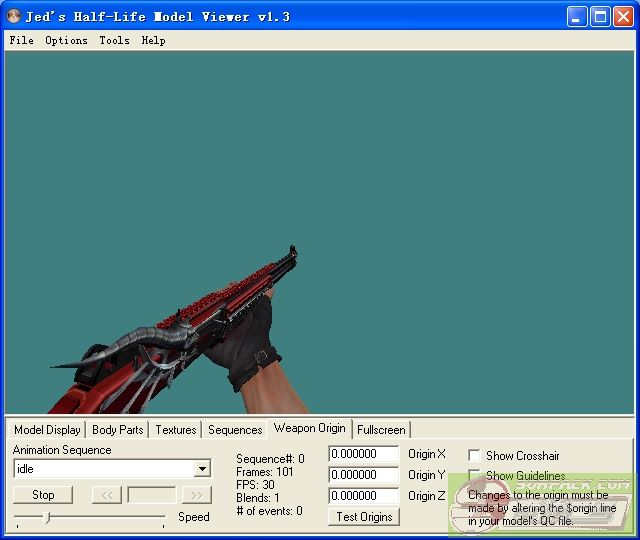Open the Help menu
640x540 pixels.
[x=153, y=41]
